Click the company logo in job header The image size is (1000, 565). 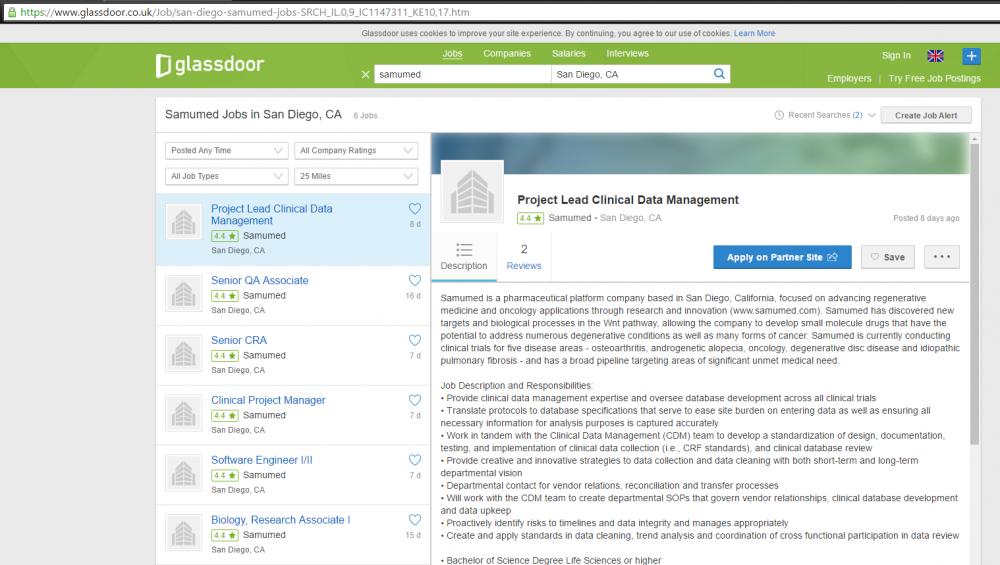(x=472, y=192)
